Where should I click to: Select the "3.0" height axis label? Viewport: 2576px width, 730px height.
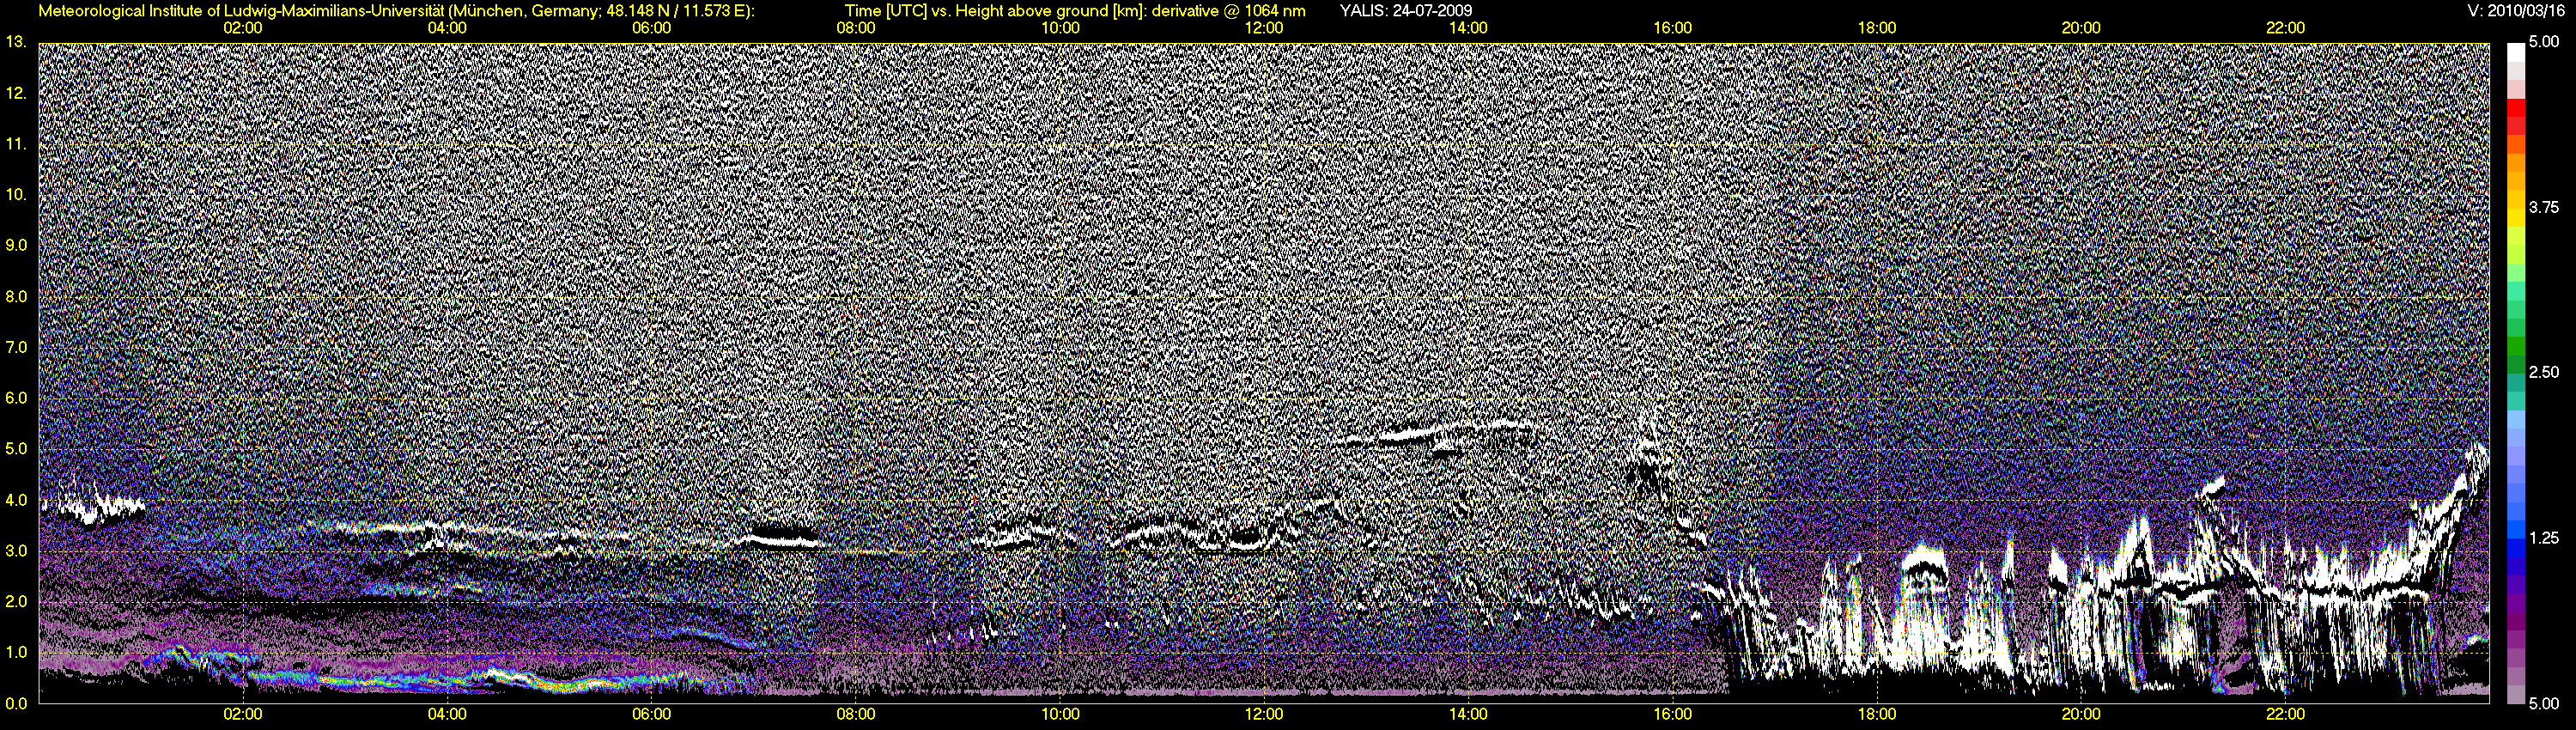point(16,551)
